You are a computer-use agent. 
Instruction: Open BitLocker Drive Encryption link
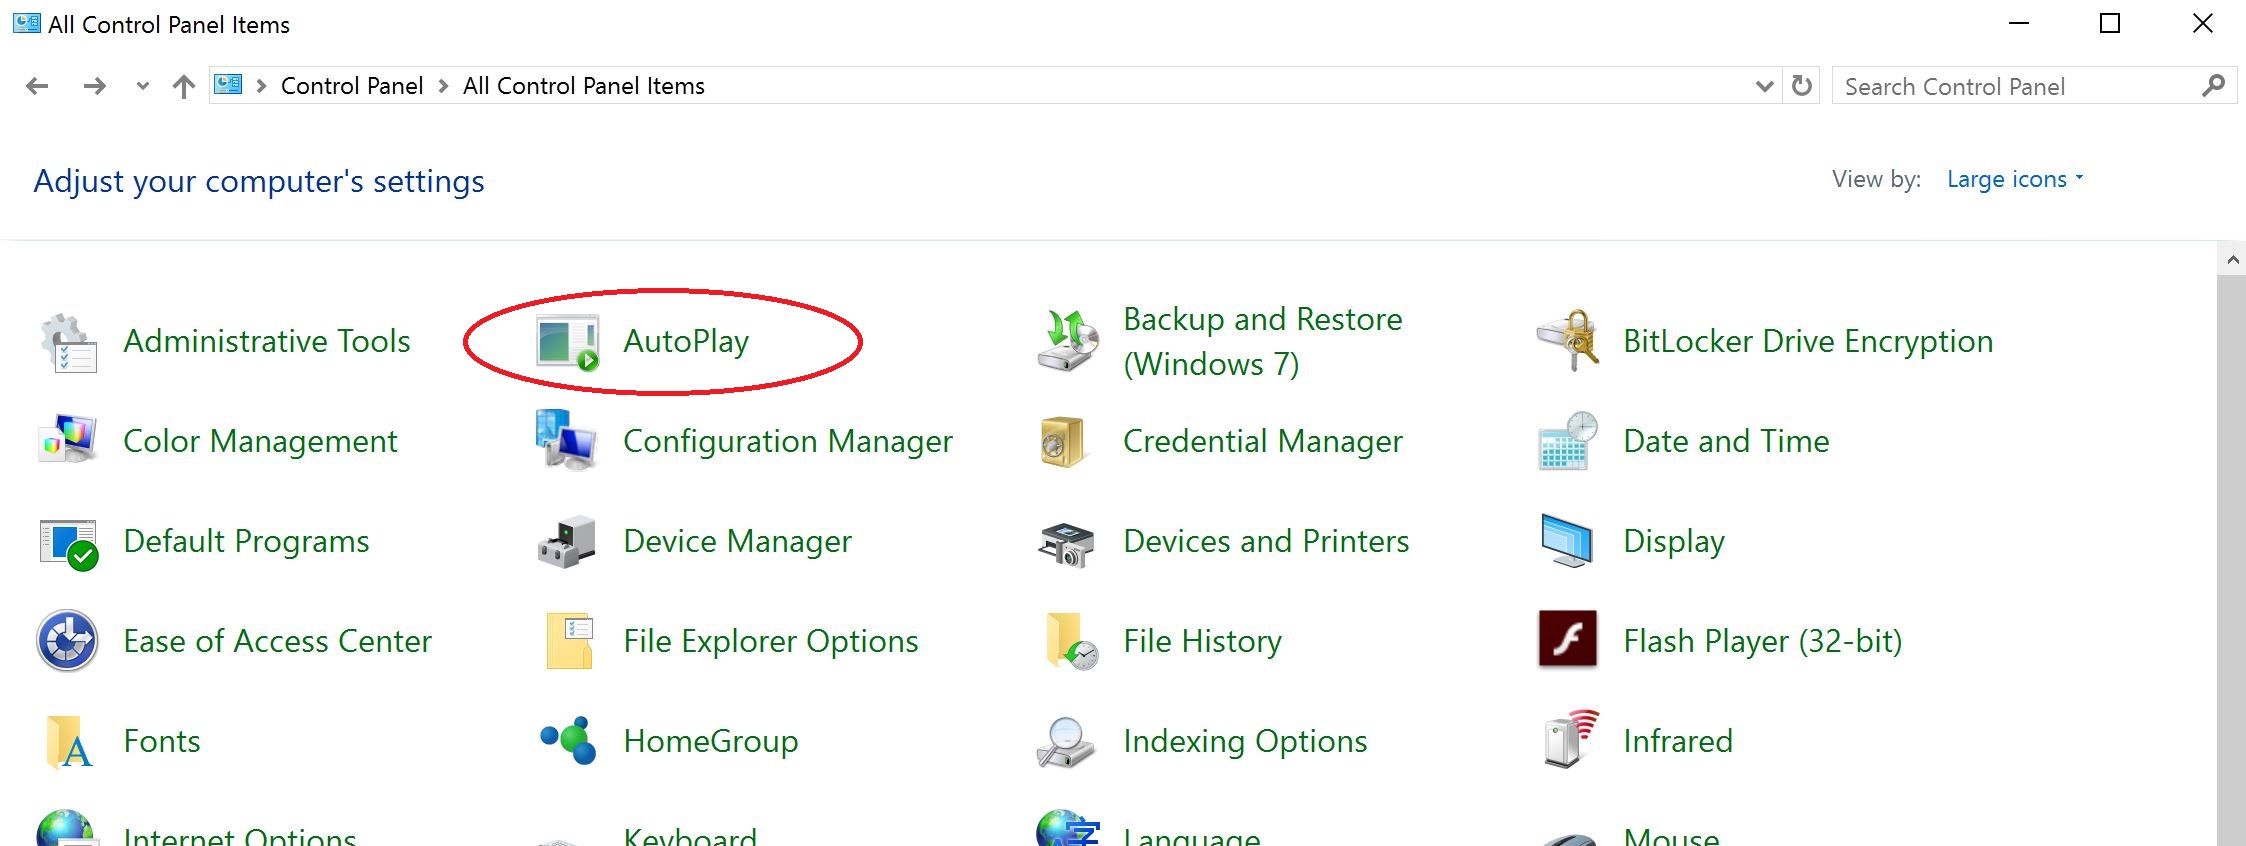(x=1808, y=342)
